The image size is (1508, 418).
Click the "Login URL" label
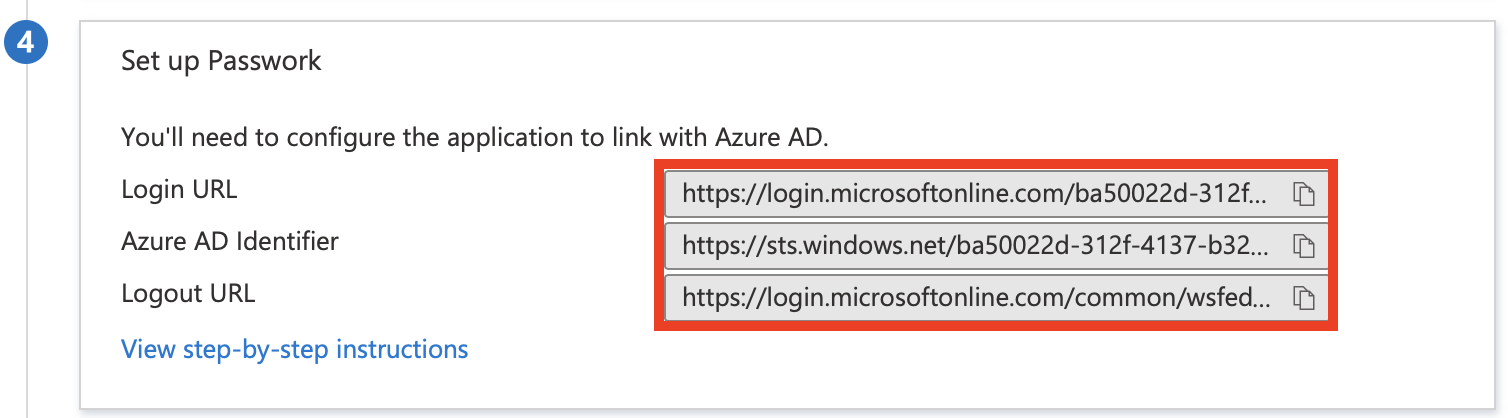tap(179, 189)
